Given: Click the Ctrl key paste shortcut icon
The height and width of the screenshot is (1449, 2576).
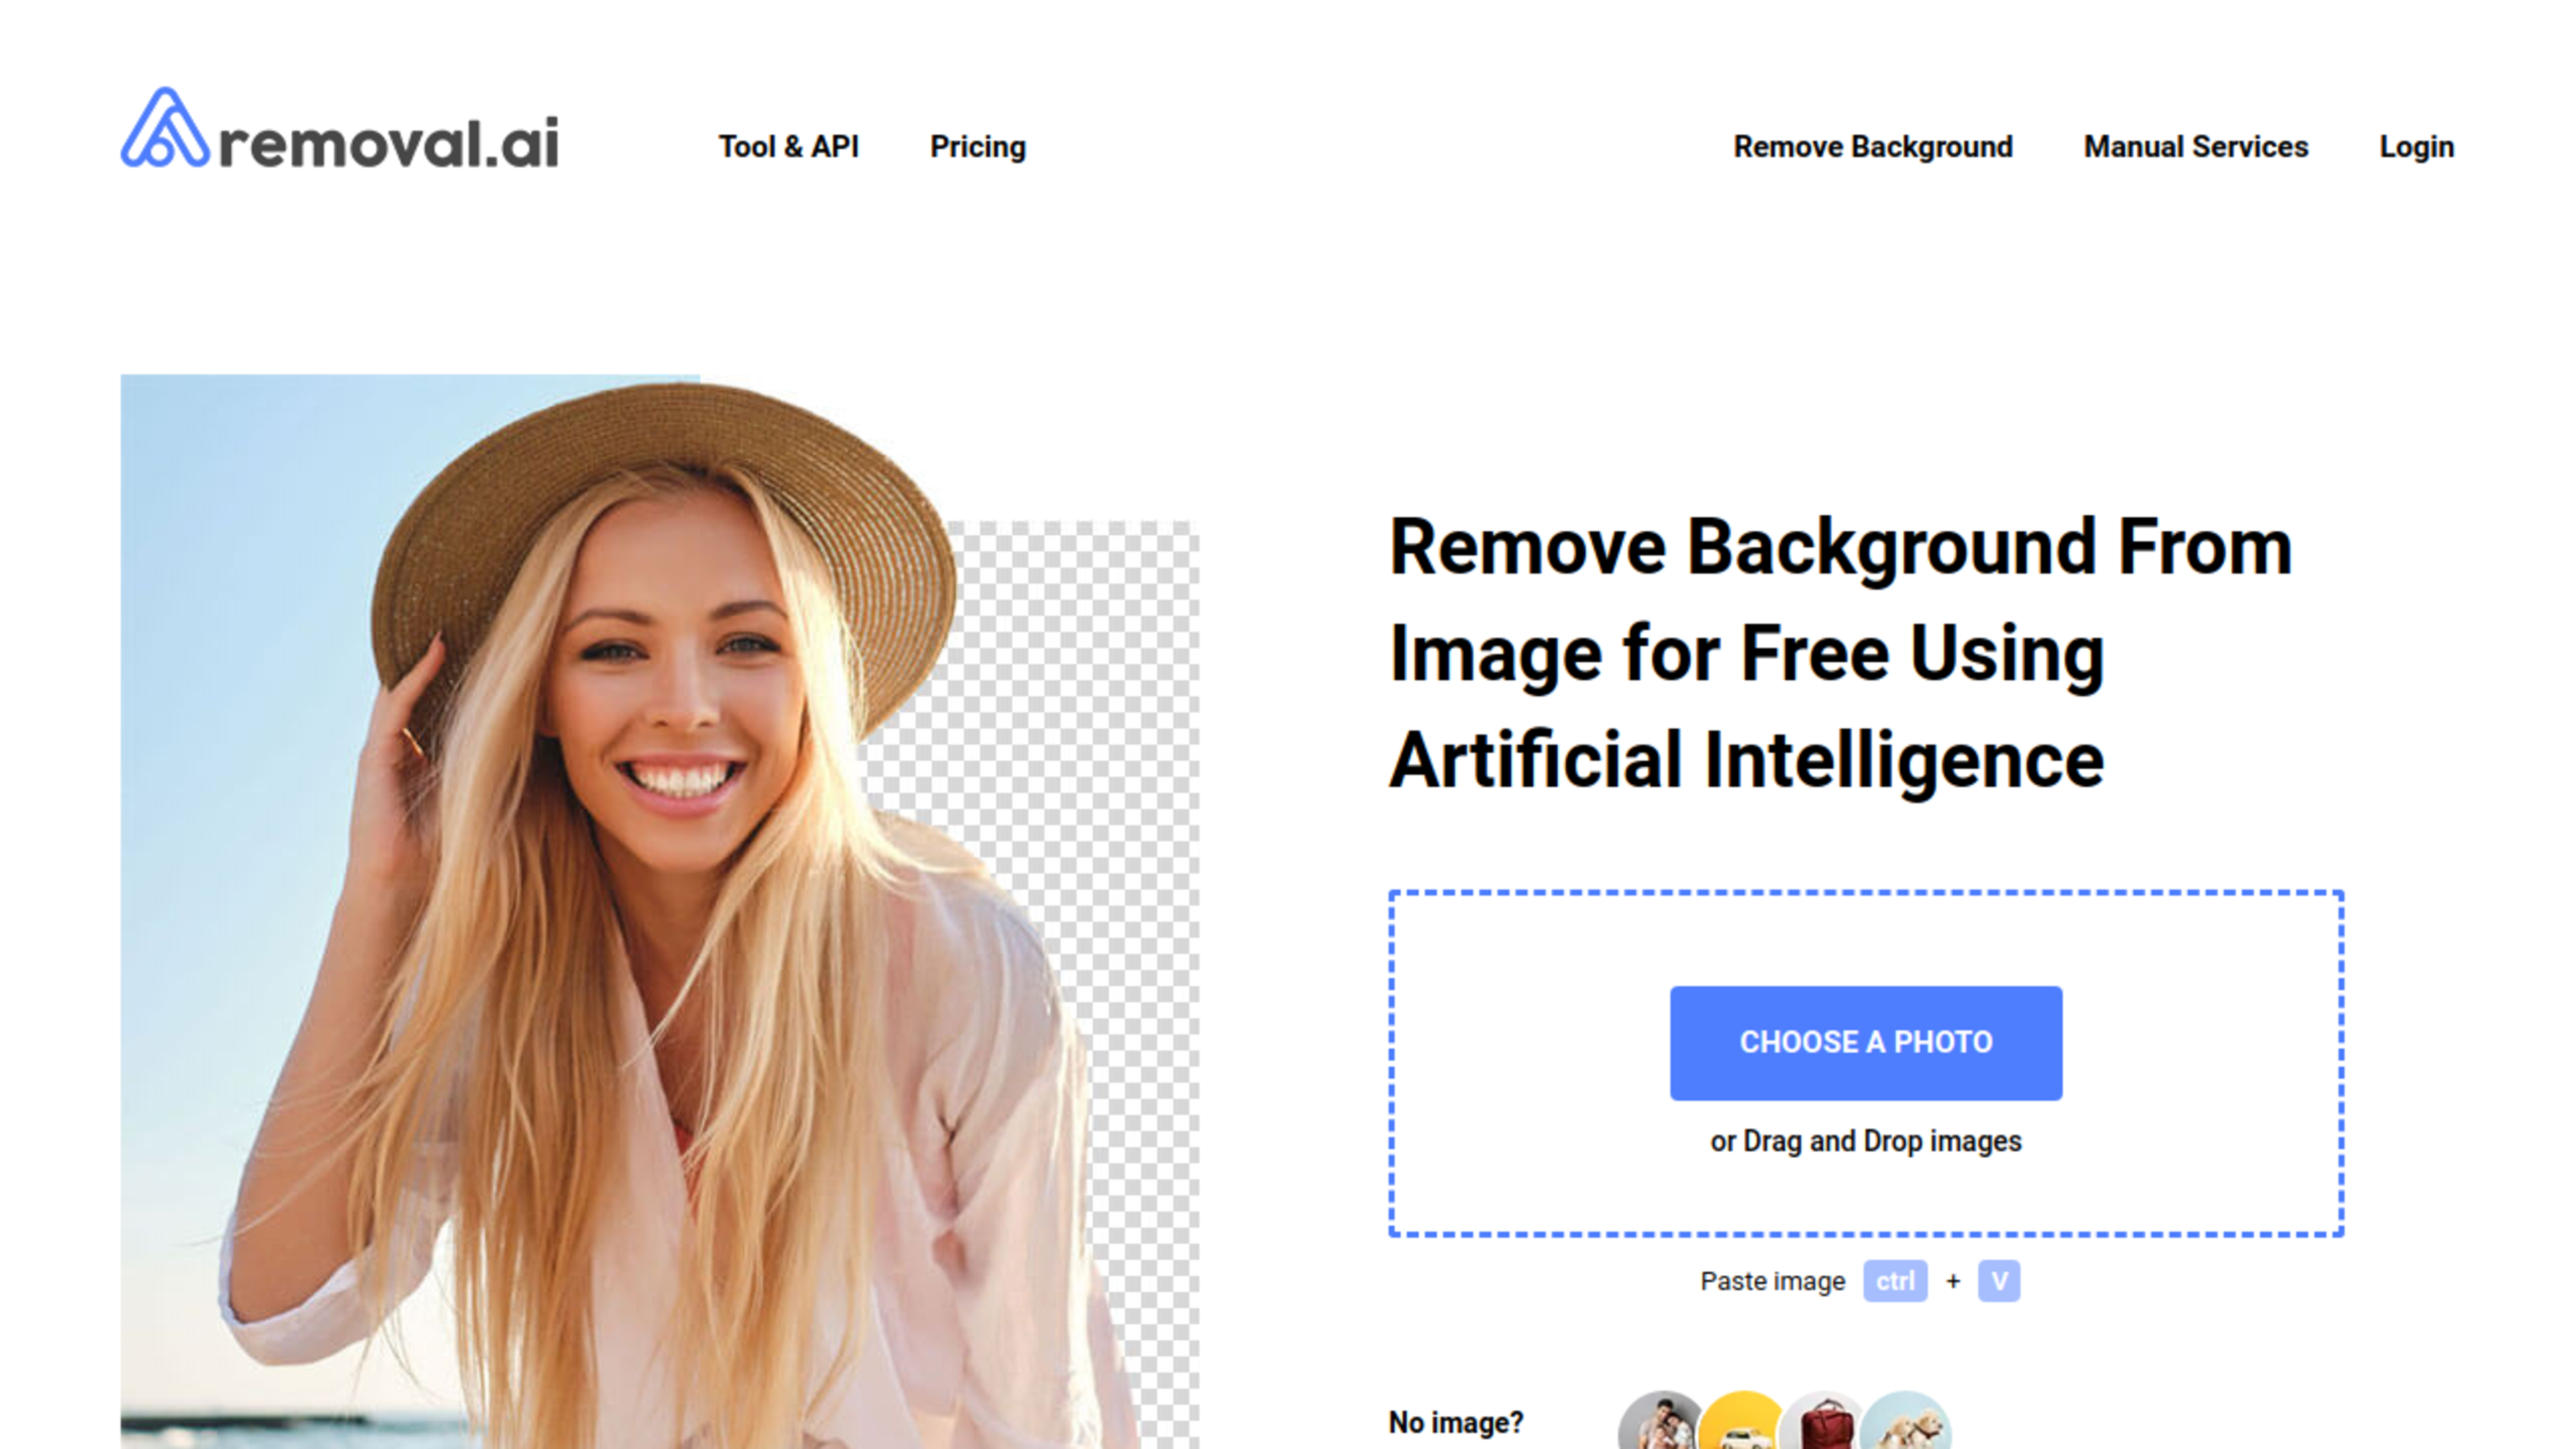Looking at the screenshot, I should click(1895, 1281).
